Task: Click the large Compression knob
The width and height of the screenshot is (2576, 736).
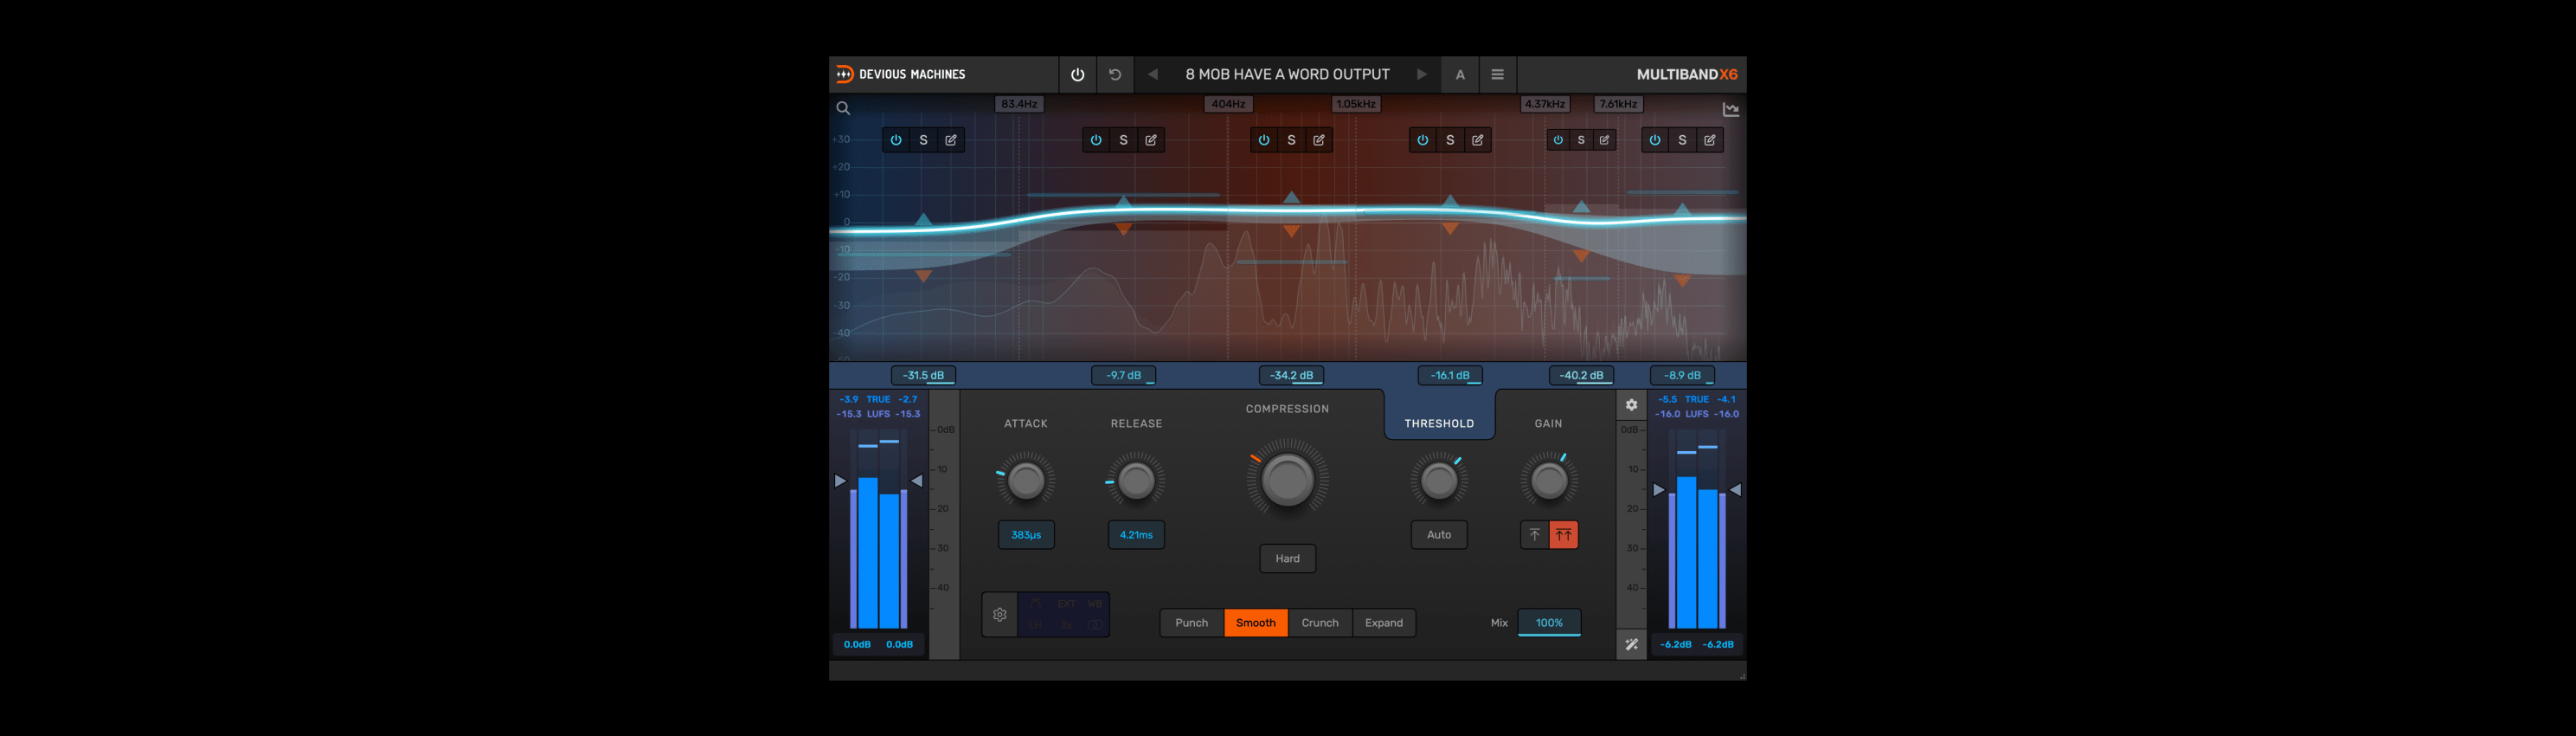Action: 1287,480
